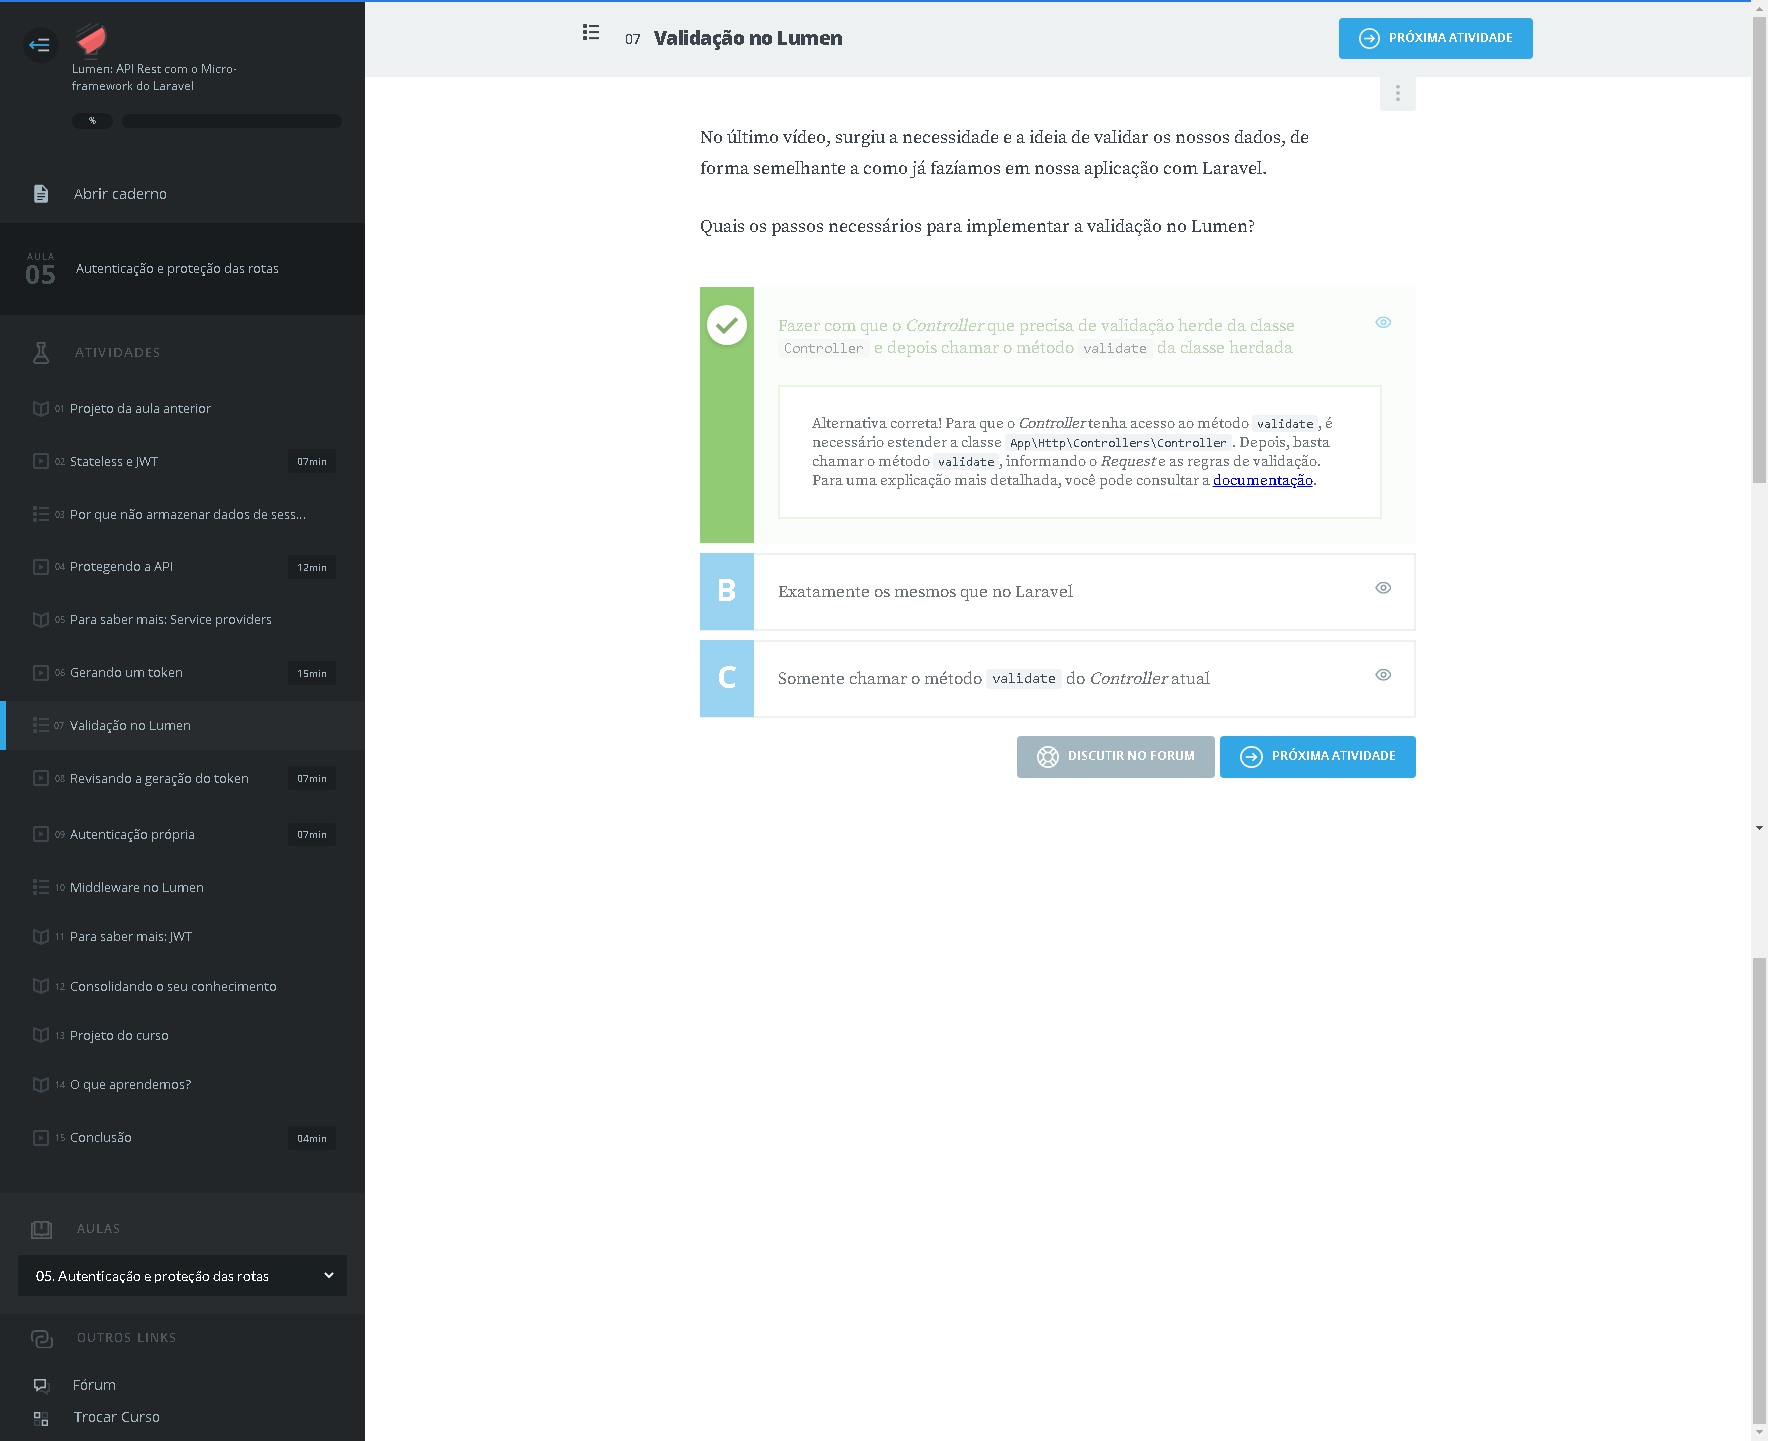Screen dimensions: 1768x1441
Task: Click the flask icon beside Atividades
Action: [41, 352]
